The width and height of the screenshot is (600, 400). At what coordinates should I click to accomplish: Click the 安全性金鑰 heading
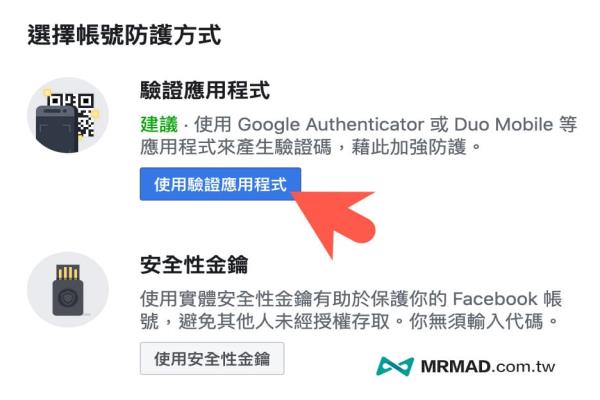tap(194, 264)
